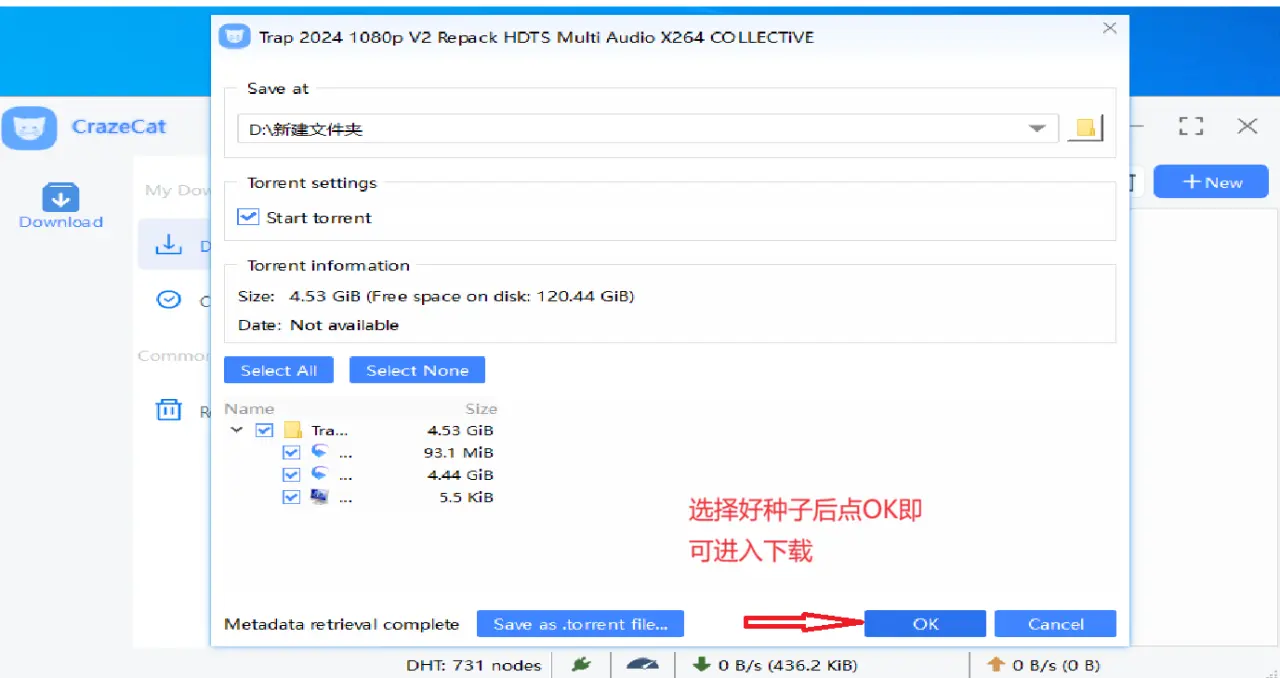Open the folder browse icon beside save path
Screen dimensions: 1280x678
click(1085, 128)
